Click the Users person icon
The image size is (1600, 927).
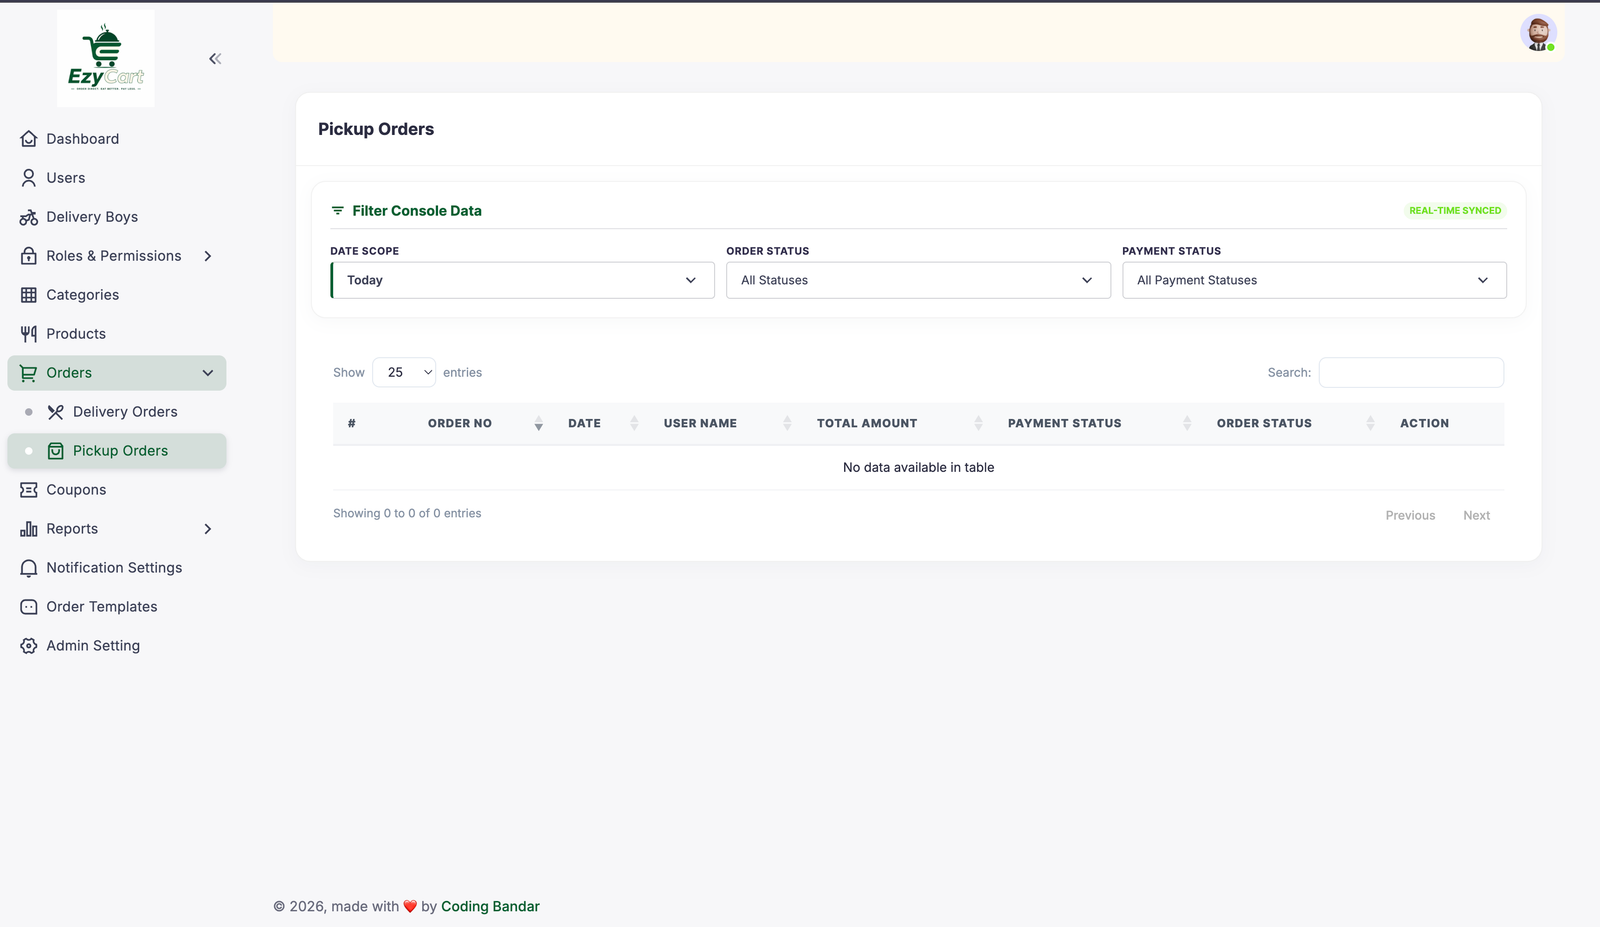coord(29,178)
